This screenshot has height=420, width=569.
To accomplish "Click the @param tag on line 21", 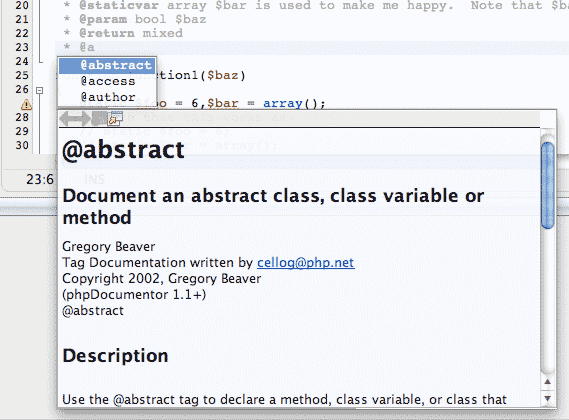I will 103,19.
